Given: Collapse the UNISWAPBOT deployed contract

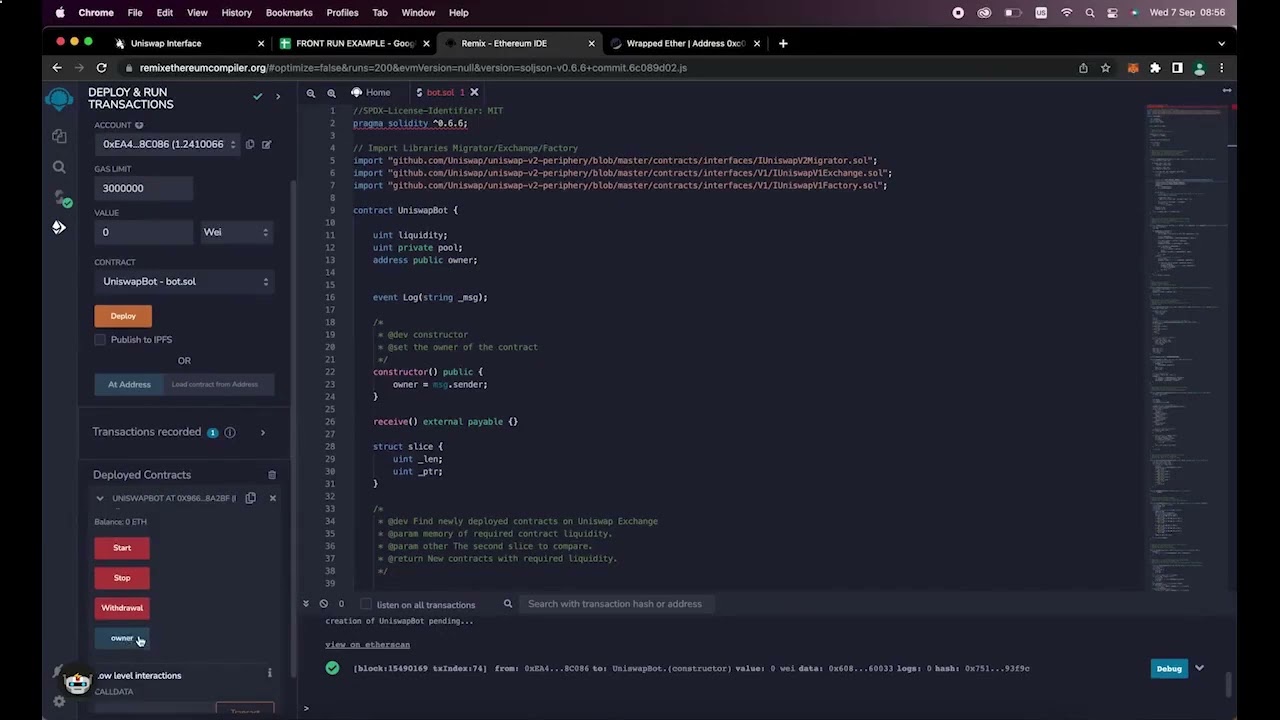Looking at the screenshot, I should pyautogui.click(x=99, y=498).
